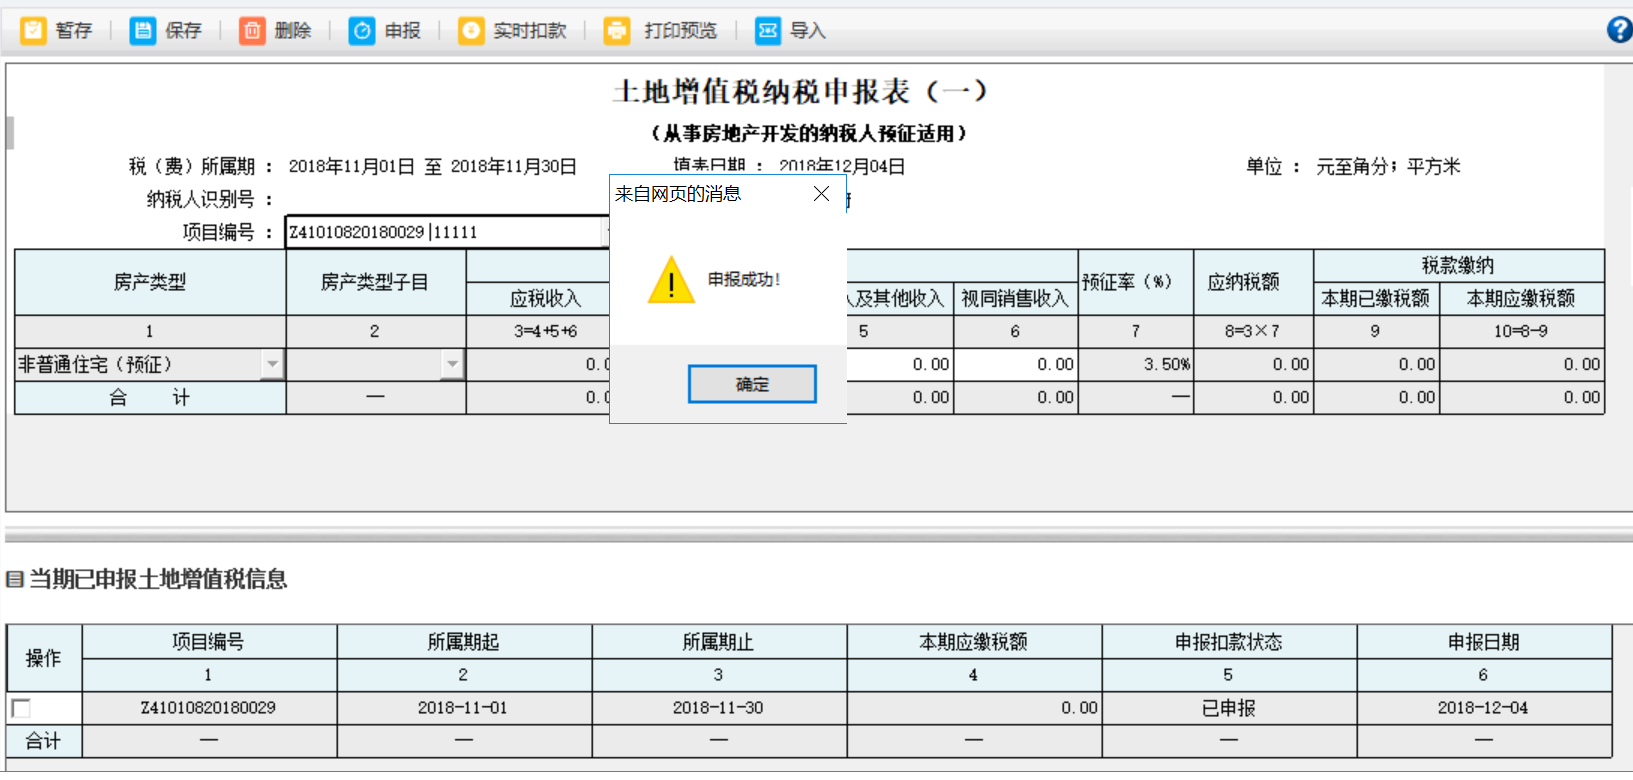Click the 删除 delete trash icon
Image resolution: width=1633 pixels, height=780 pixels.
(252, 31)
